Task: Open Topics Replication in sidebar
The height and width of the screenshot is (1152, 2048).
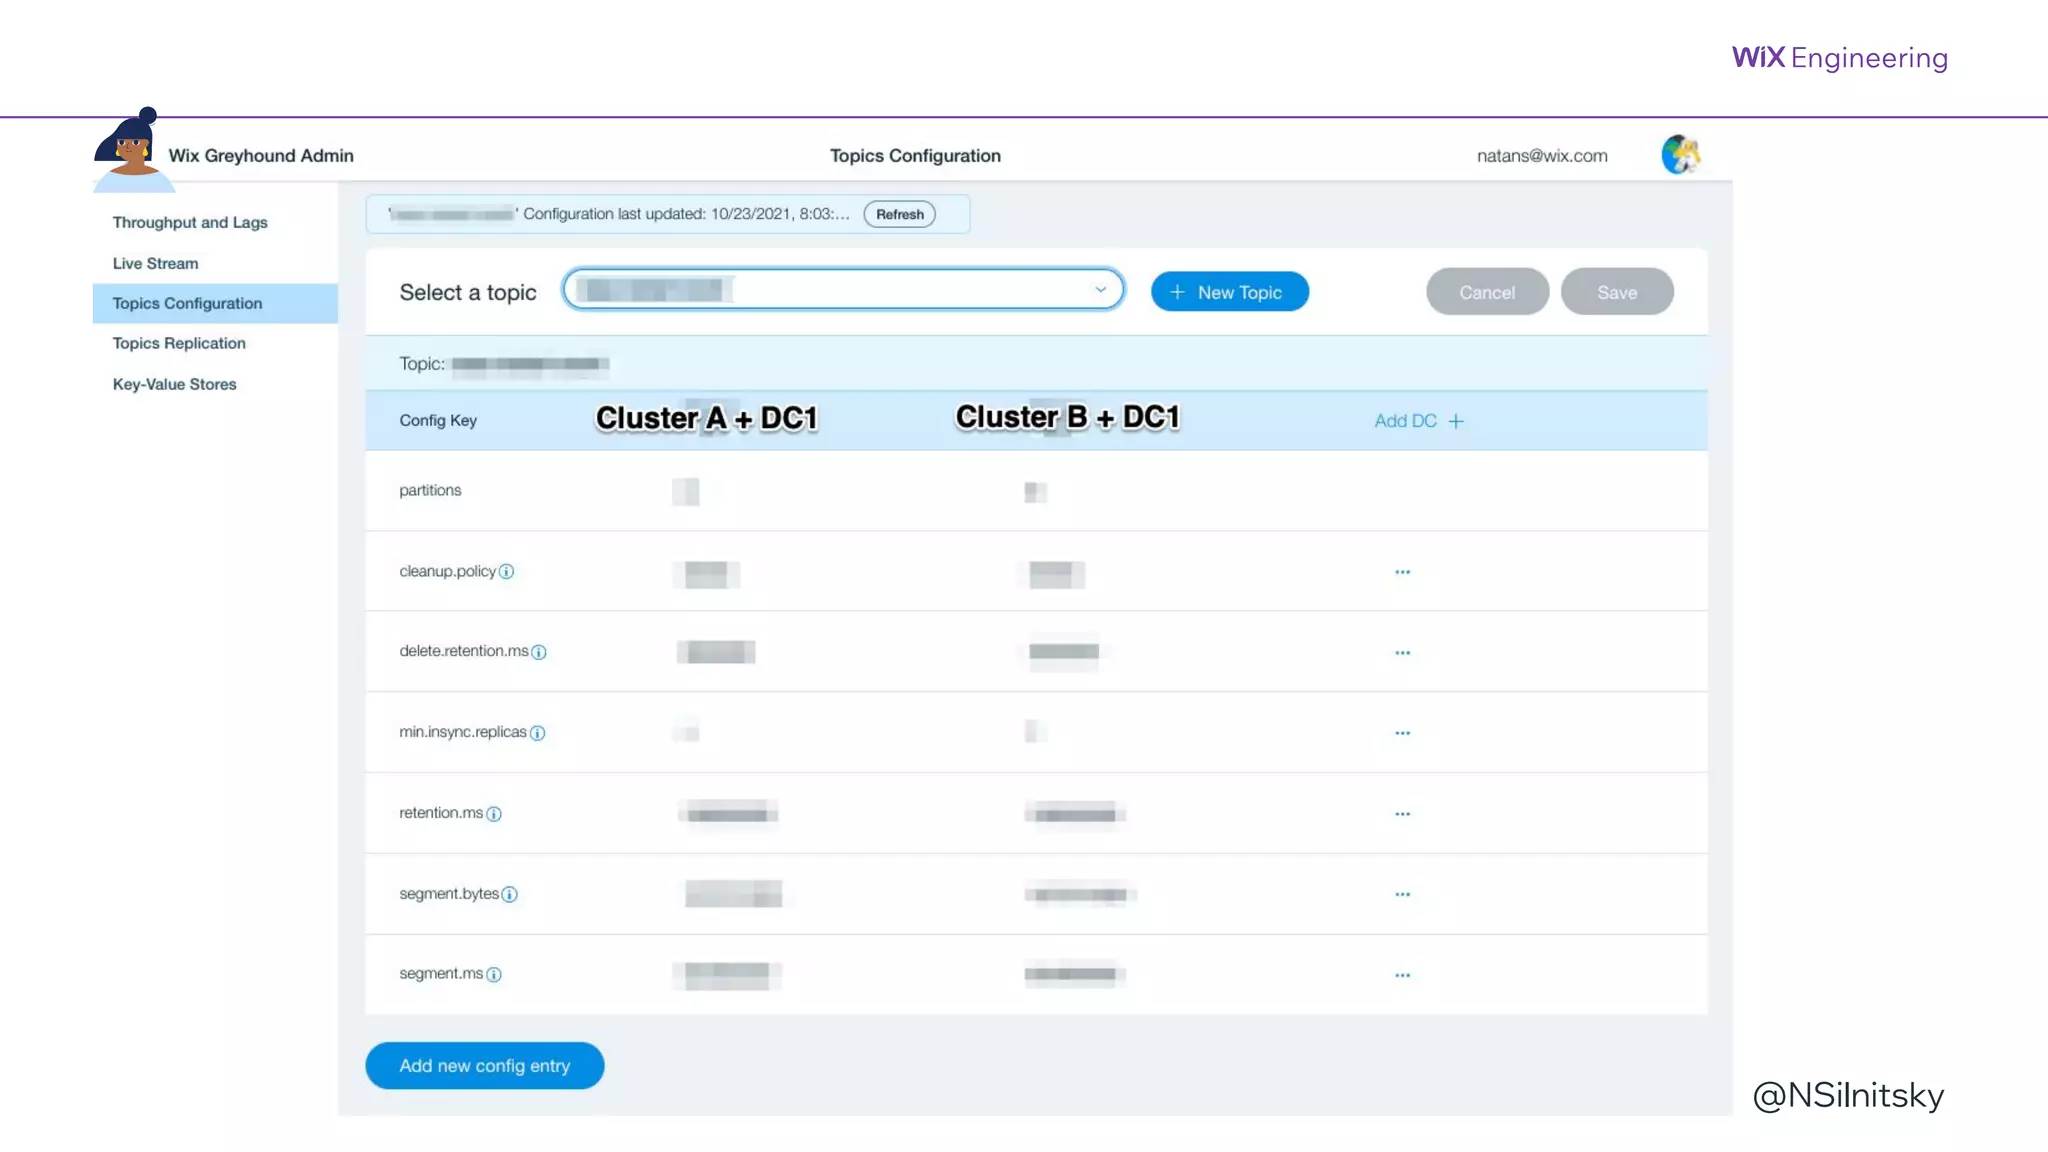Action: pyautogui.click(x=179, y=343)
